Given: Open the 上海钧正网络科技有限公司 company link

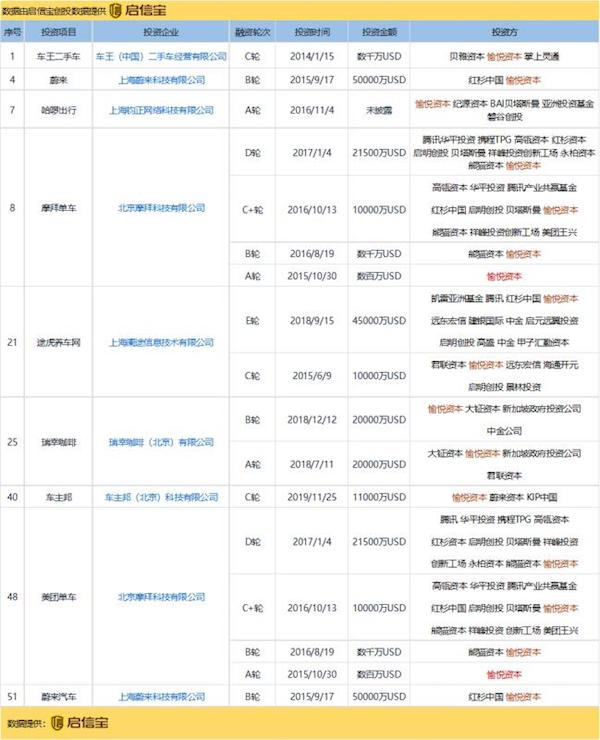Looking at the screenshot, I should click(161, 110).
